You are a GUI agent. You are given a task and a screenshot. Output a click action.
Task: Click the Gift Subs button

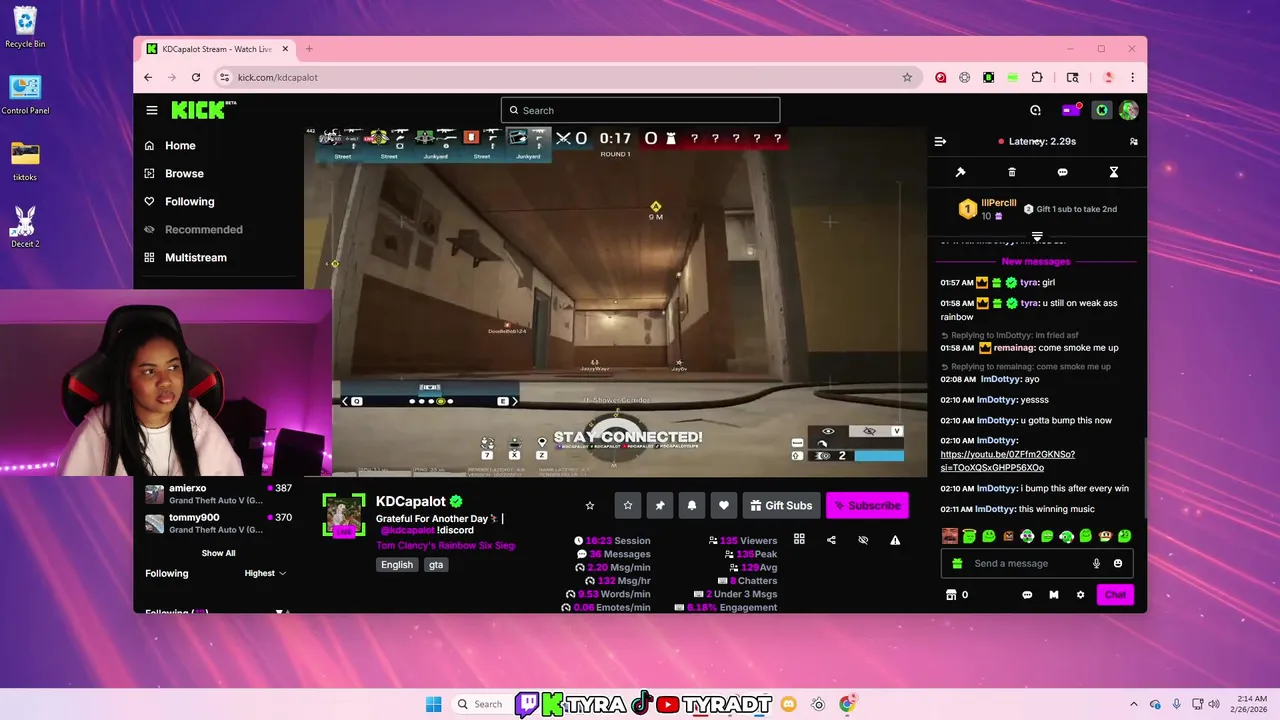click(x=781, y=505)
